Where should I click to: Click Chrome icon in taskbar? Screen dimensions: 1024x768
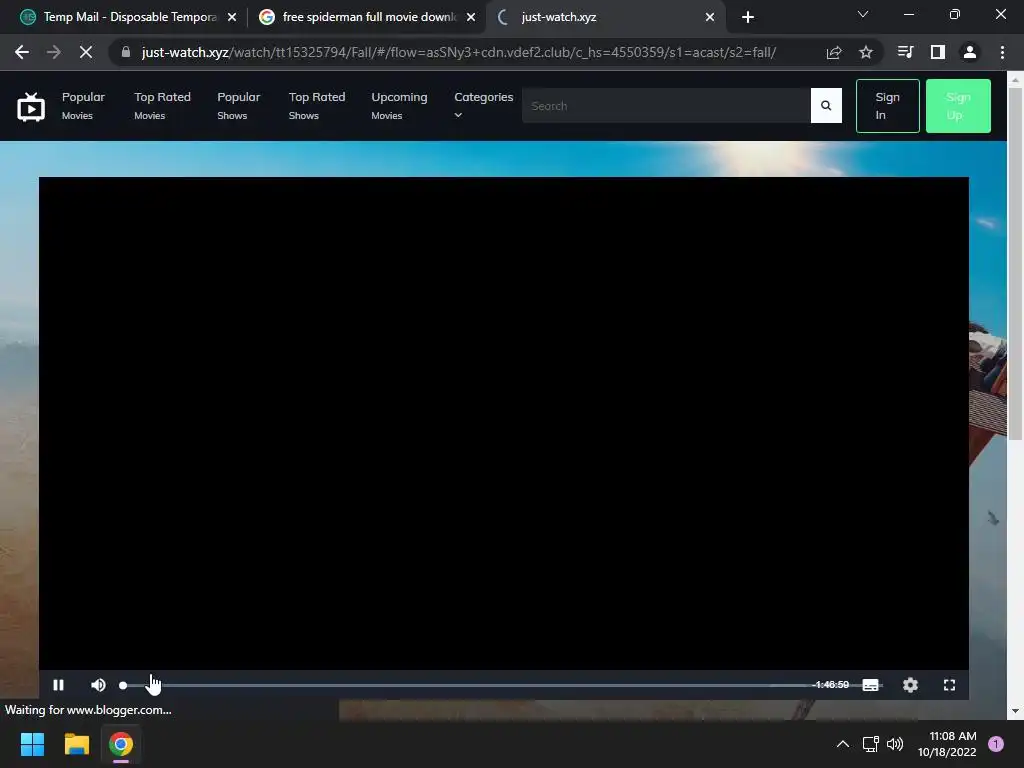[x=121, y=744]
